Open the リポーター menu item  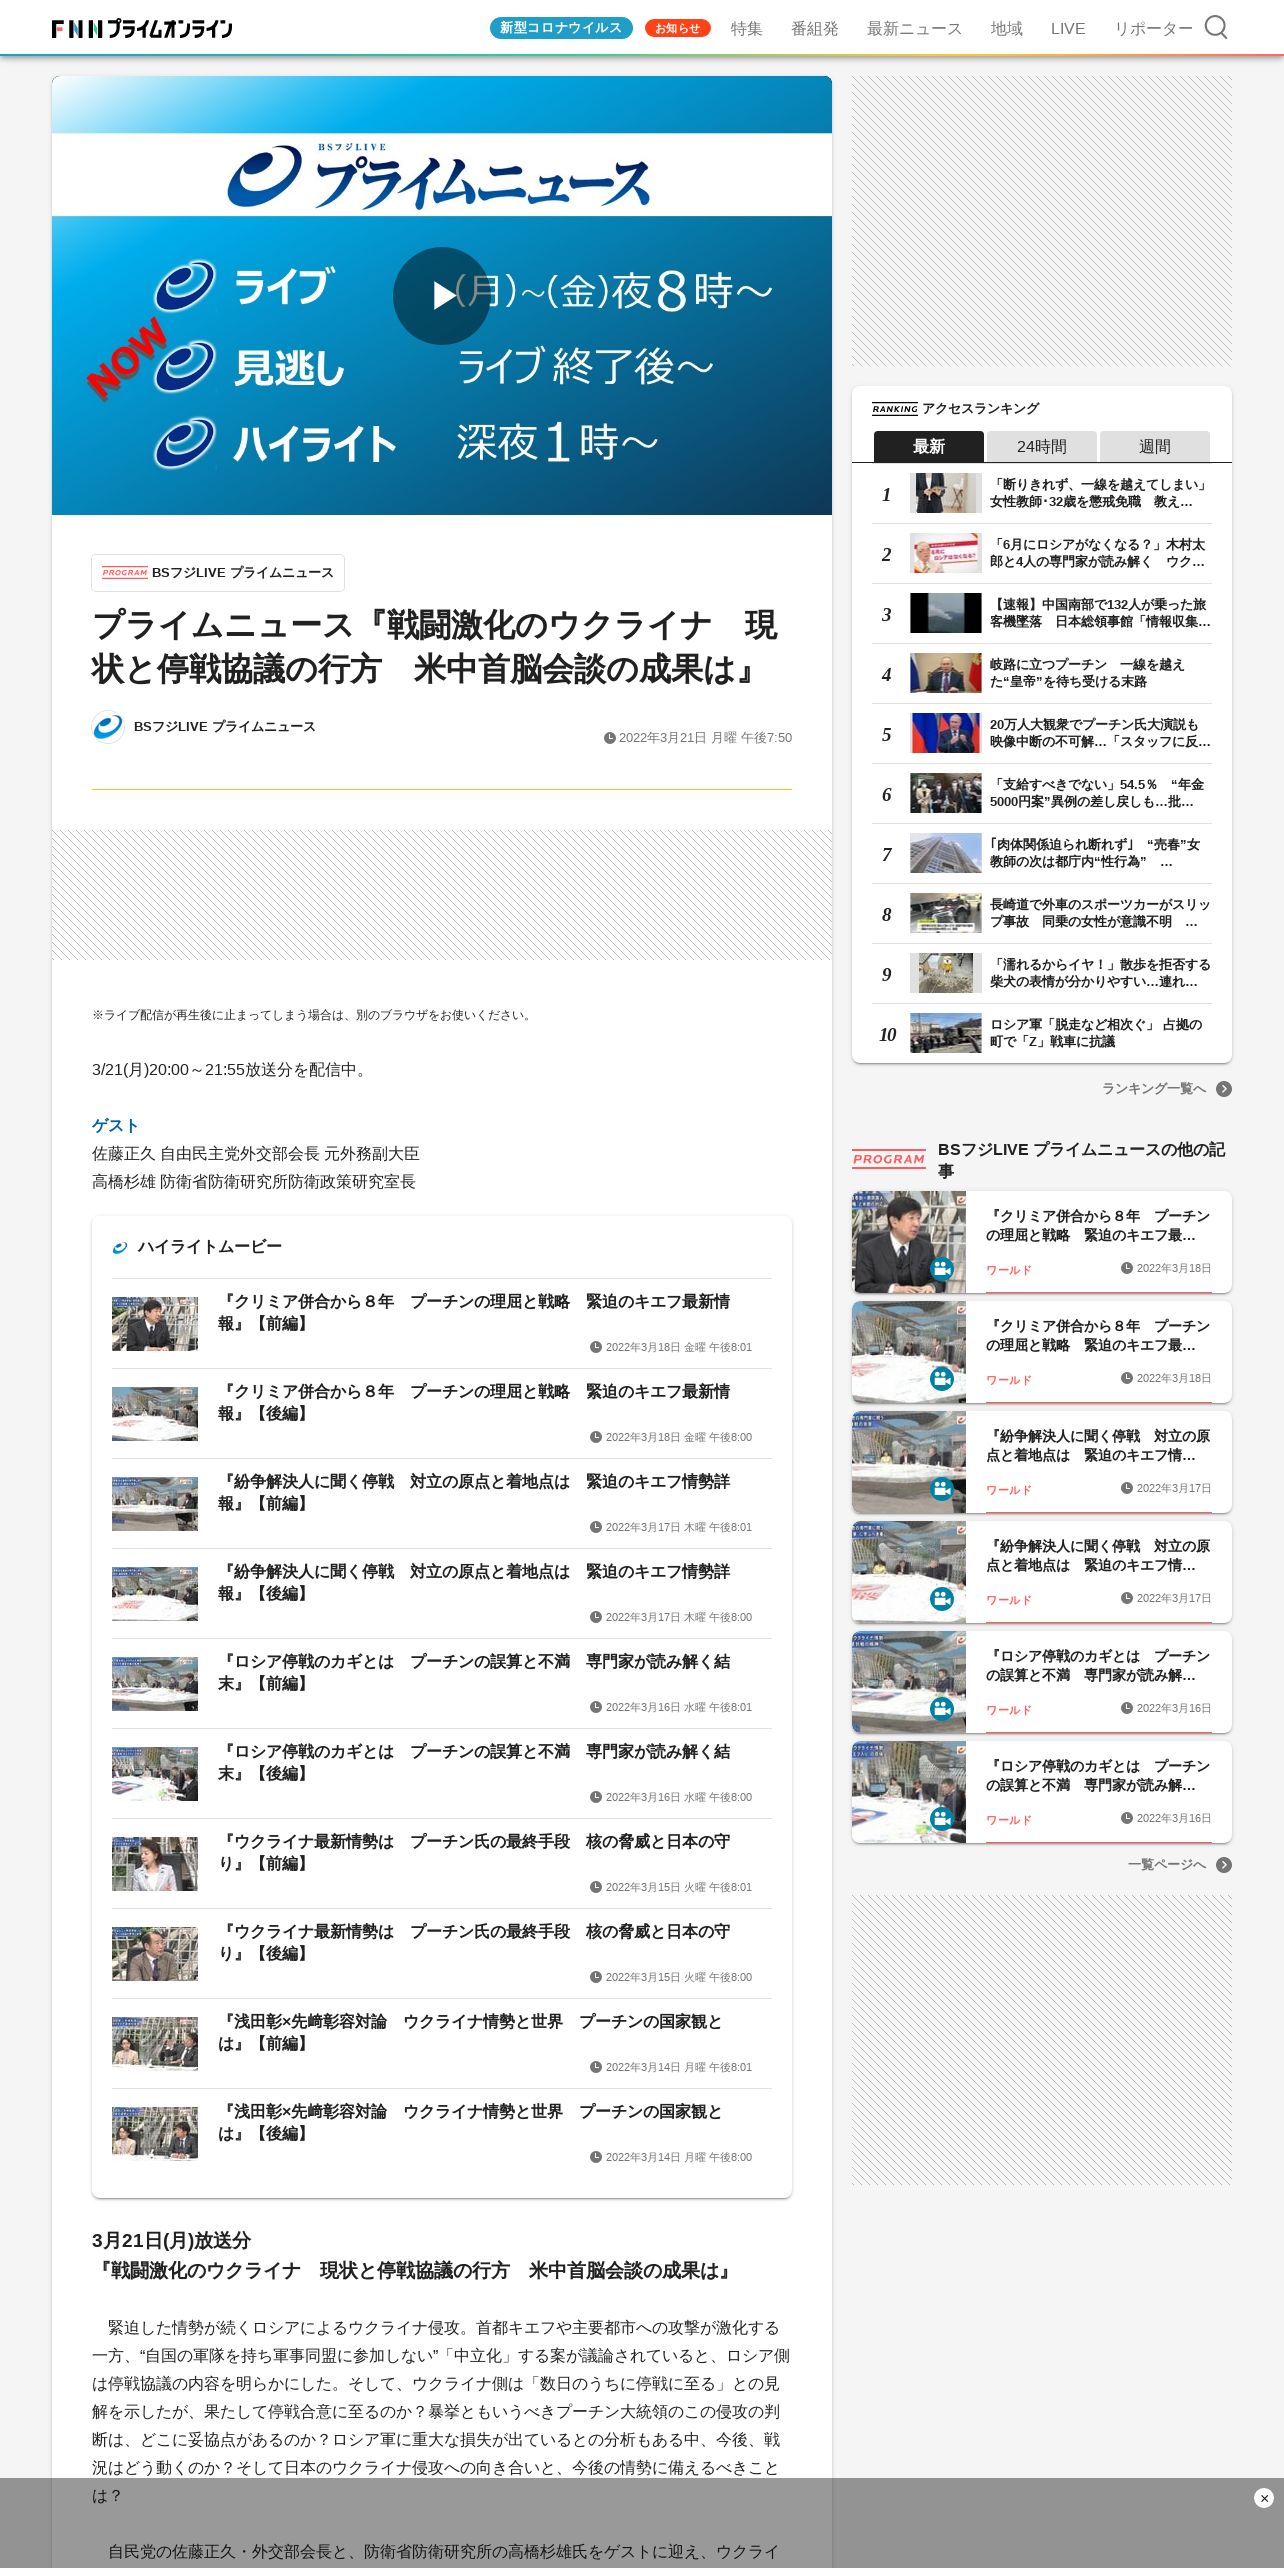[1153, 28]
